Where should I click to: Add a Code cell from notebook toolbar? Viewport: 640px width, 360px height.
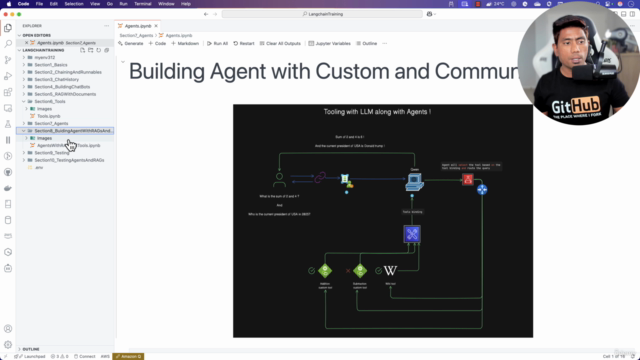[x=157, y=43]
